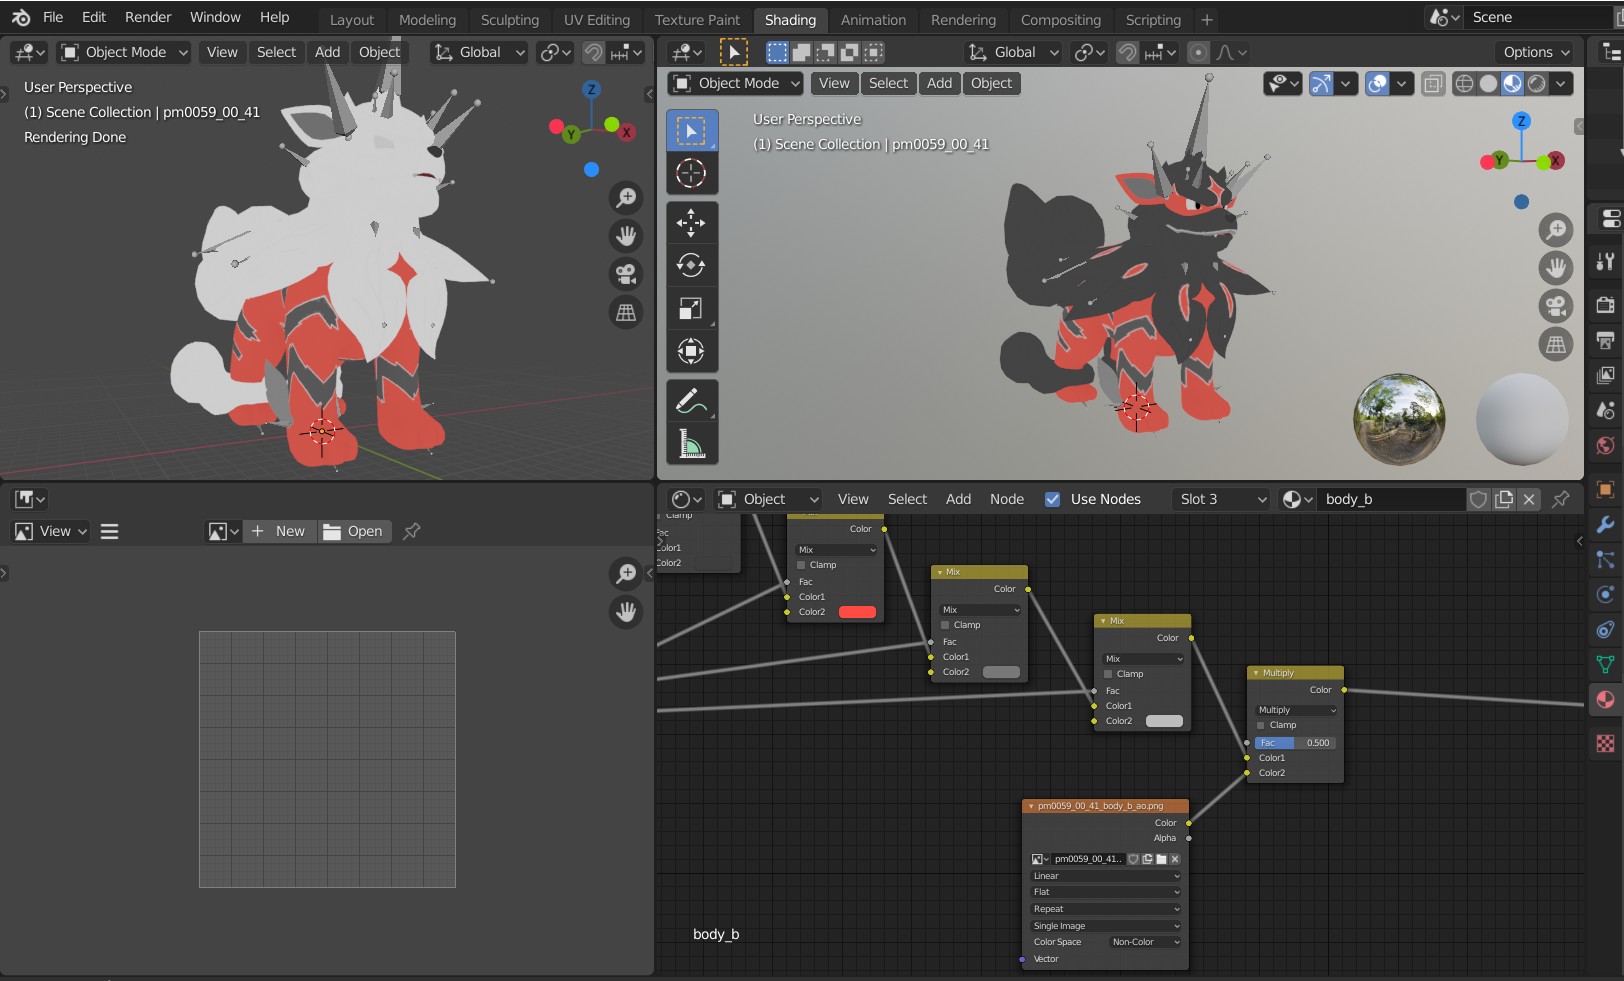Switch to solid viewport shading
This screenshot has width=1624, height=981.
1488,84
